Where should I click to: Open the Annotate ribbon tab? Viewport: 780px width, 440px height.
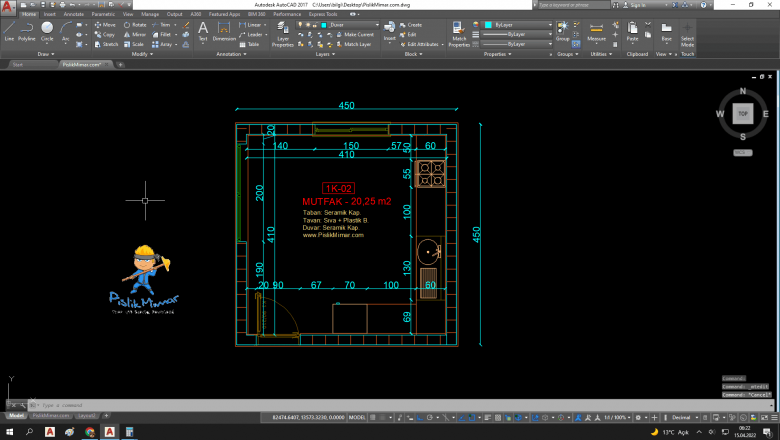point(74,15)
